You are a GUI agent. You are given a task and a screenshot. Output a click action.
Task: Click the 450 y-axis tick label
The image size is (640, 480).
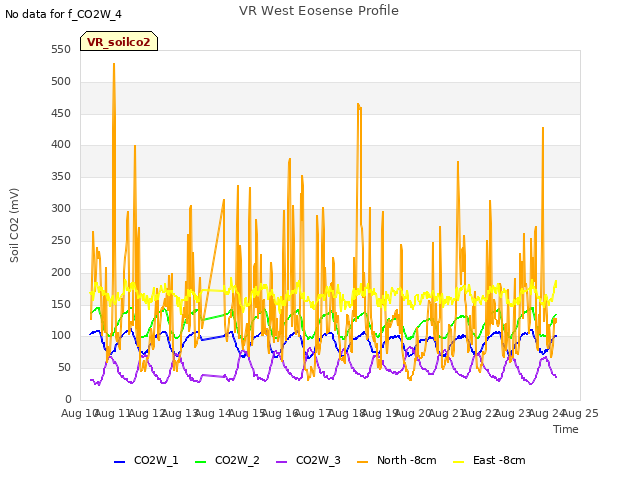point(61,113)
